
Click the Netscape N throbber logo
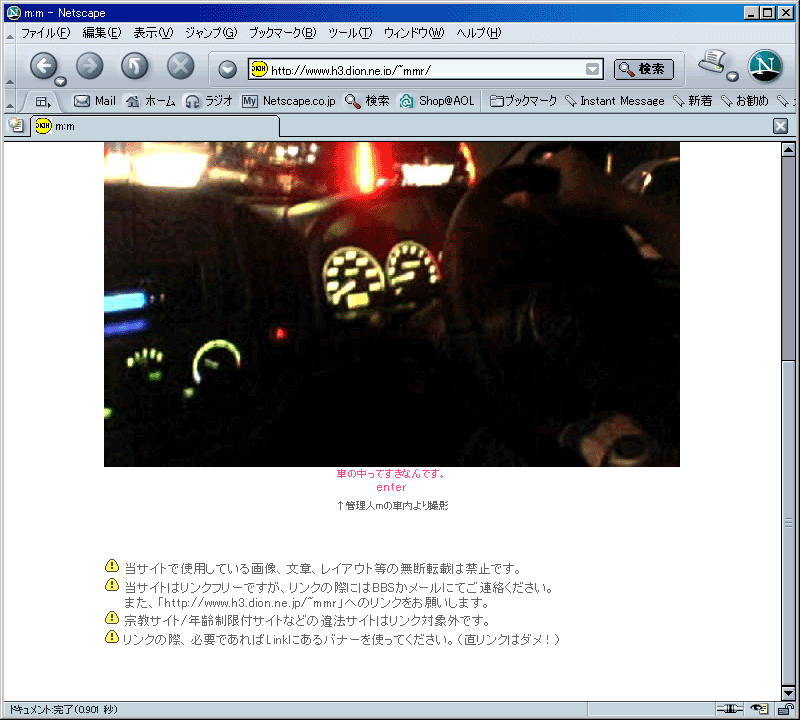[765, 66]
